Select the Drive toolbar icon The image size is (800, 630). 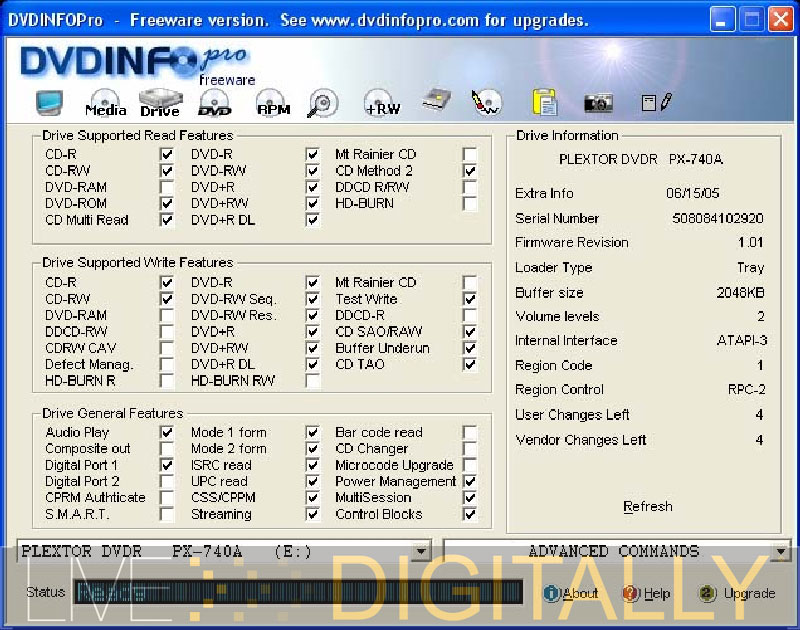[159, 103]
